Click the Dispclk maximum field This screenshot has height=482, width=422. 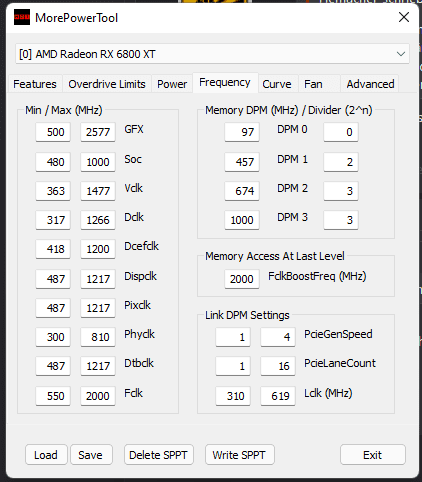pos(98,279)
